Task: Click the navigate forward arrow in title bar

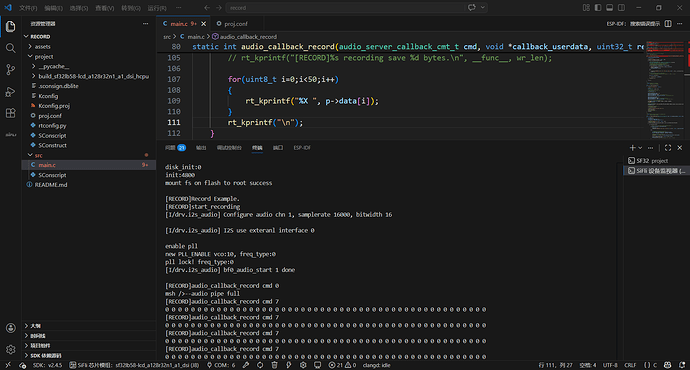Action: tap(219, 7)
